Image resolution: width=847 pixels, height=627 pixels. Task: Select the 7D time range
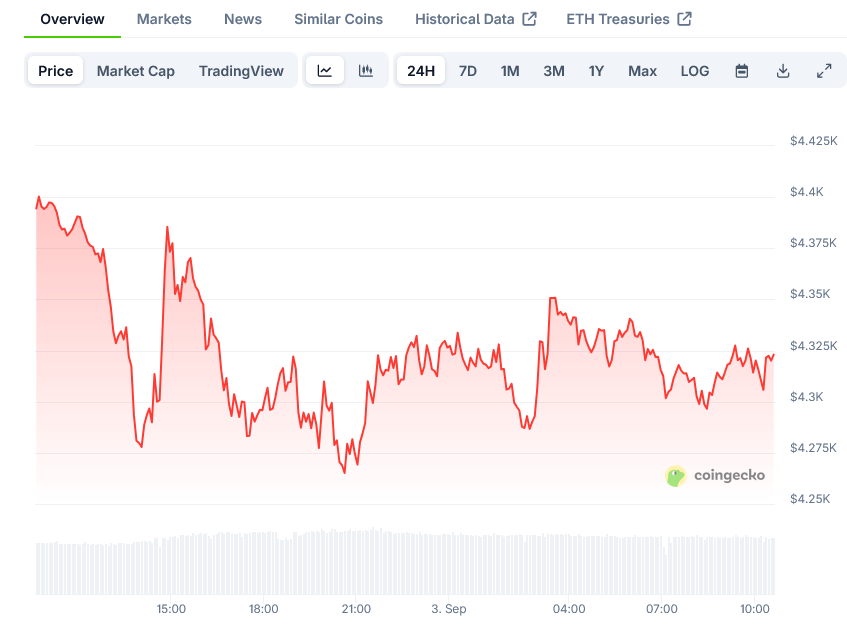[x=467, y=71]
